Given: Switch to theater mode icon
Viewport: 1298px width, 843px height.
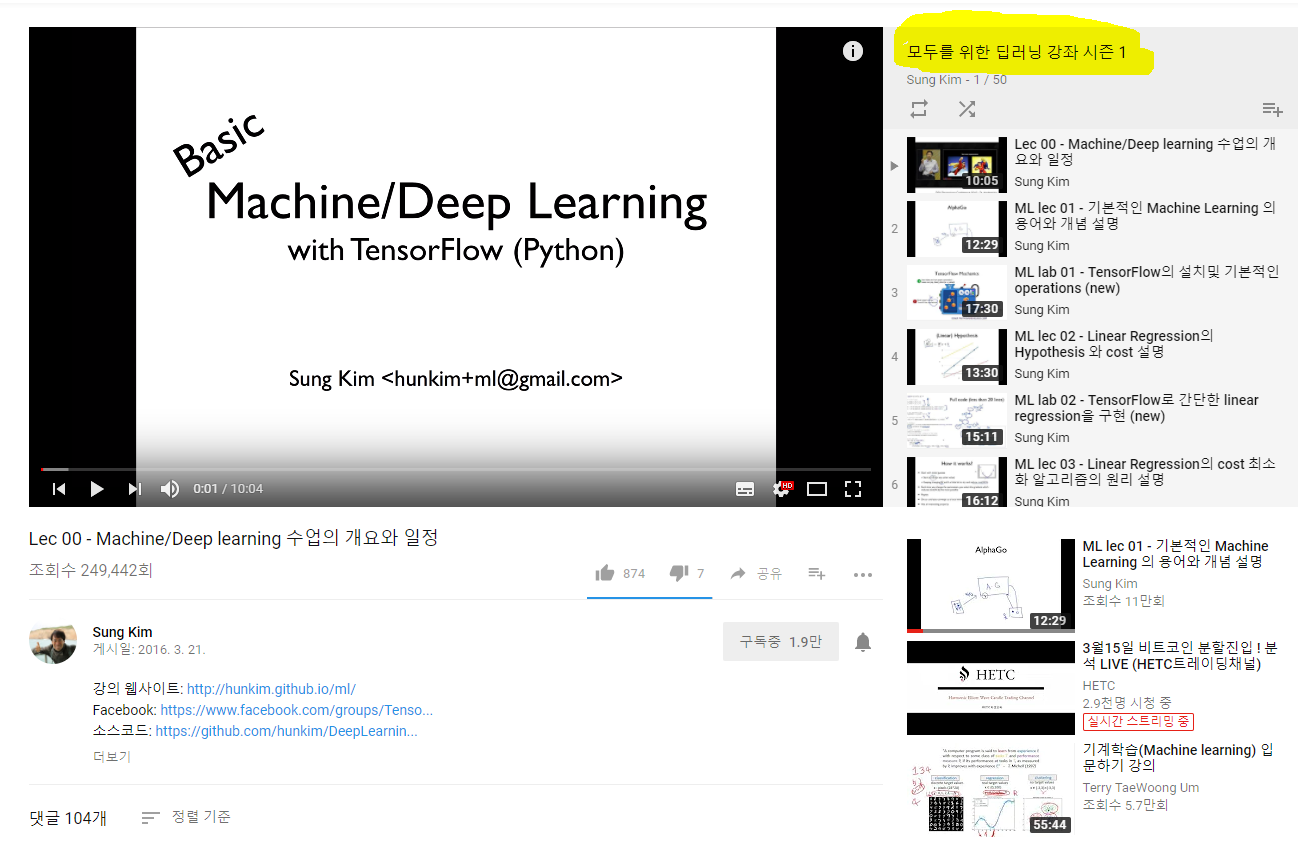Looking at the screenshot, I should click(x=817, y=489).
